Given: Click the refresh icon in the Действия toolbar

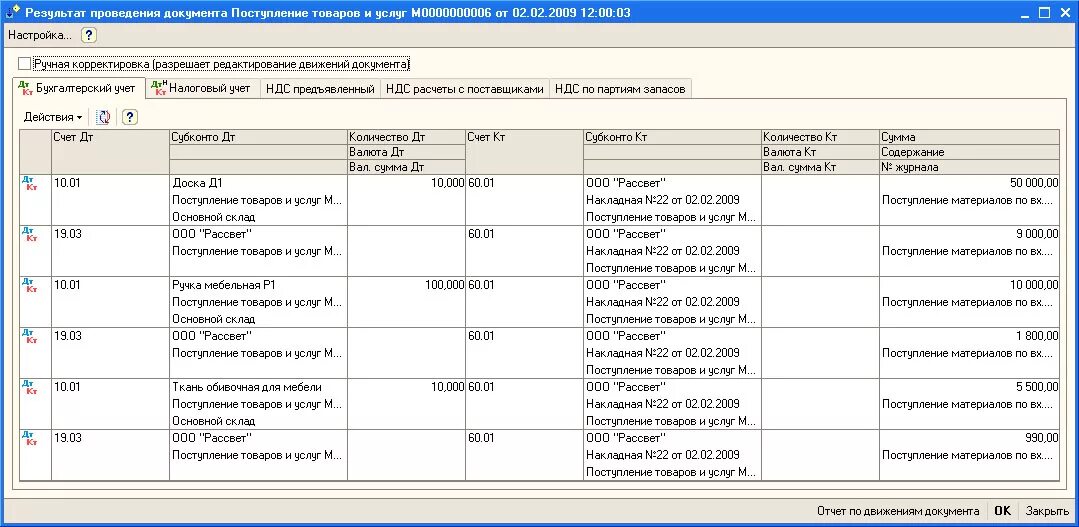Looking at the screenshot, I should point(103,117).
